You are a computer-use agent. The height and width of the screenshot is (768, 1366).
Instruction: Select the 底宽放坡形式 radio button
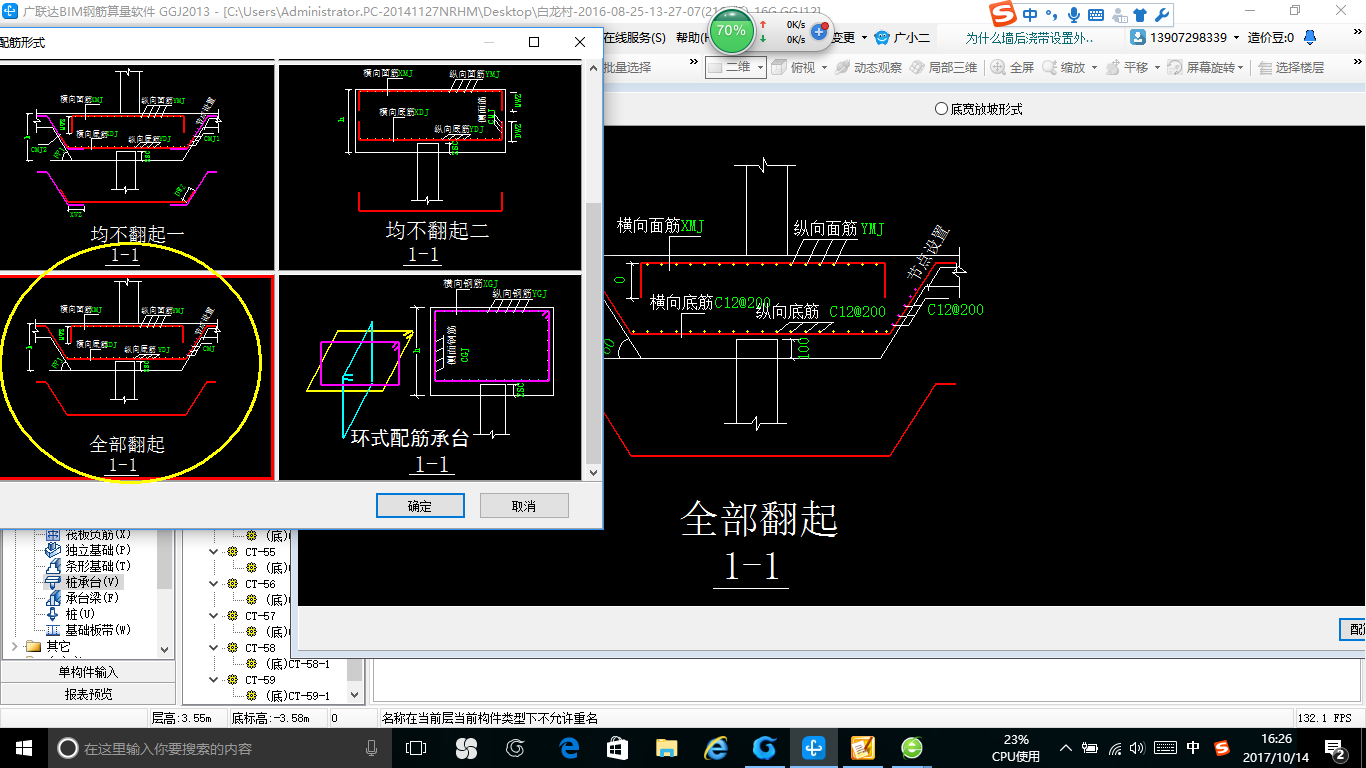coord(941,109)
